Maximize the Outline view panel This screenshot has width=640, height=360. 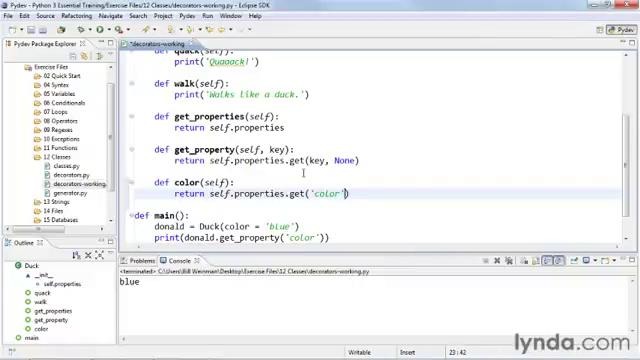(111, 242)
